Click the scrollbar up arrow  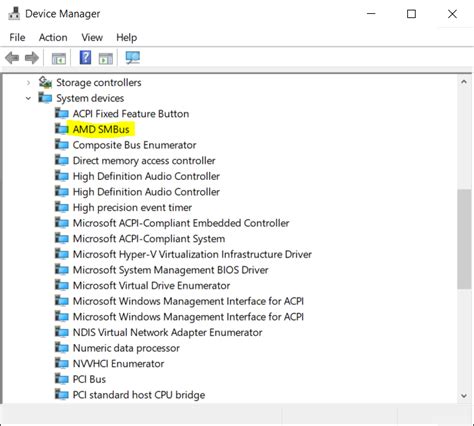(464, 82)
